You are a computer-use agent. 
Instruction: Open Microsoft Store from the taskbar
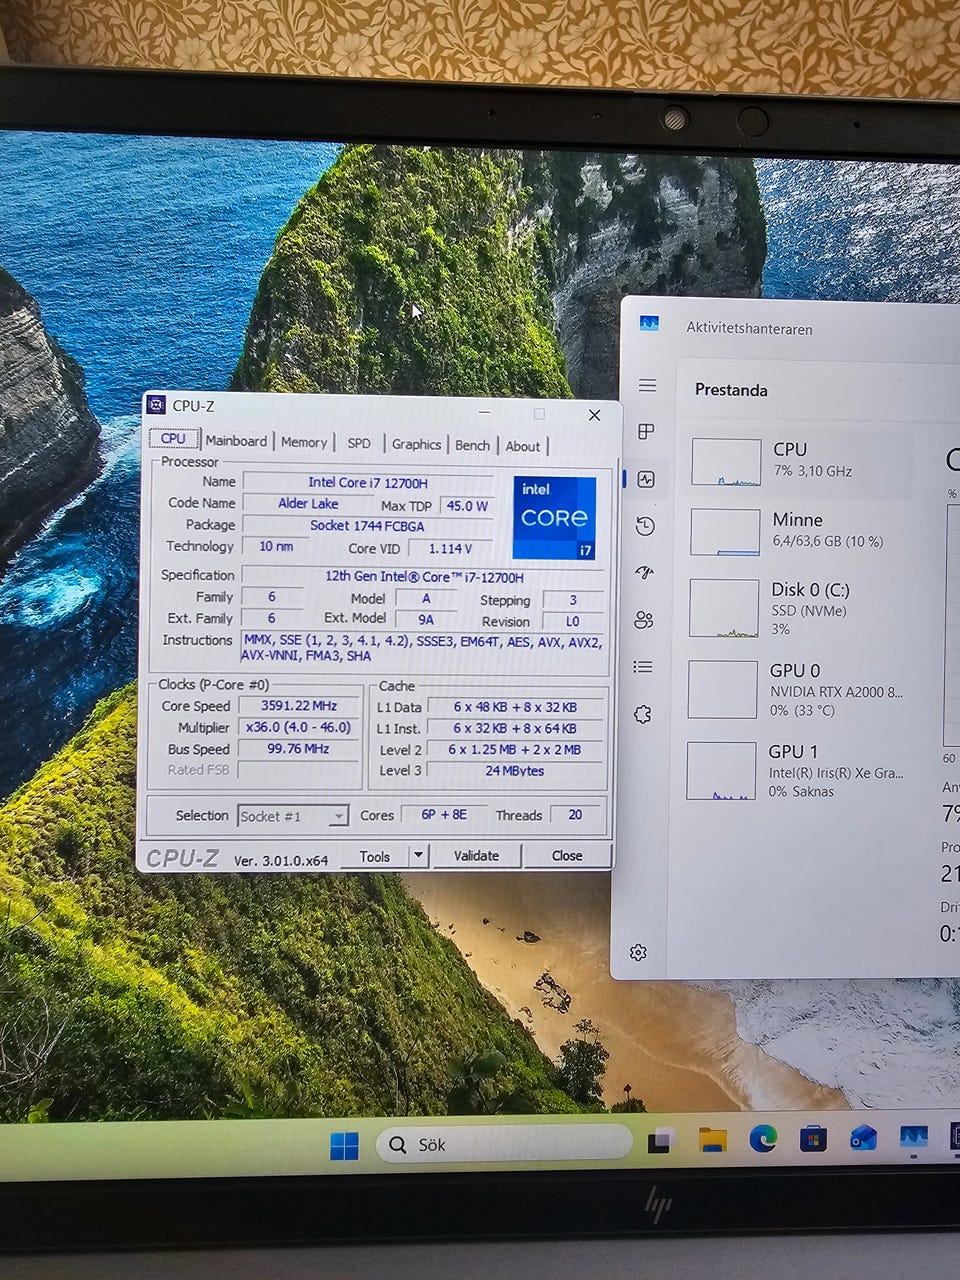click(x=813, y=1139)
